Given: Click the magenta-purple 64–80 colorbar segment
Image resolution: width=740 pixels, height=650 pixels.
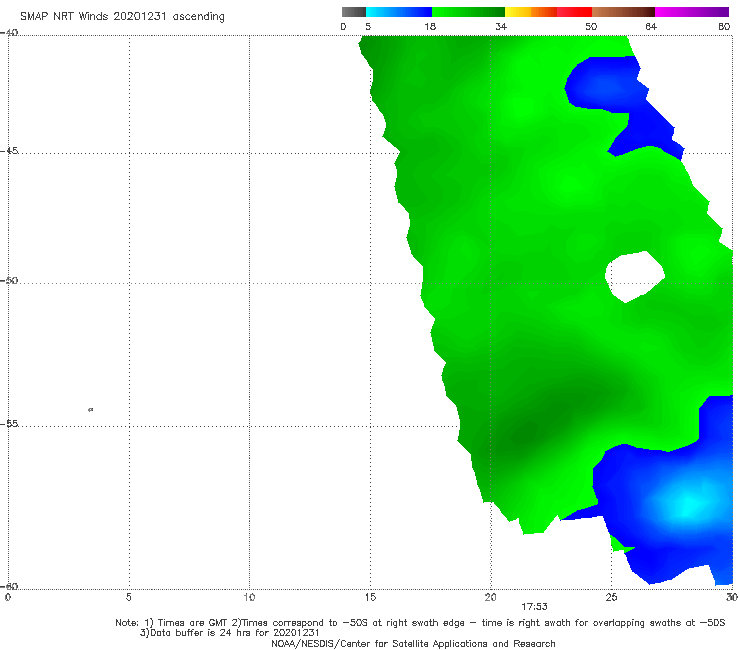Looking at the screenshot, I should click(692, 12).
